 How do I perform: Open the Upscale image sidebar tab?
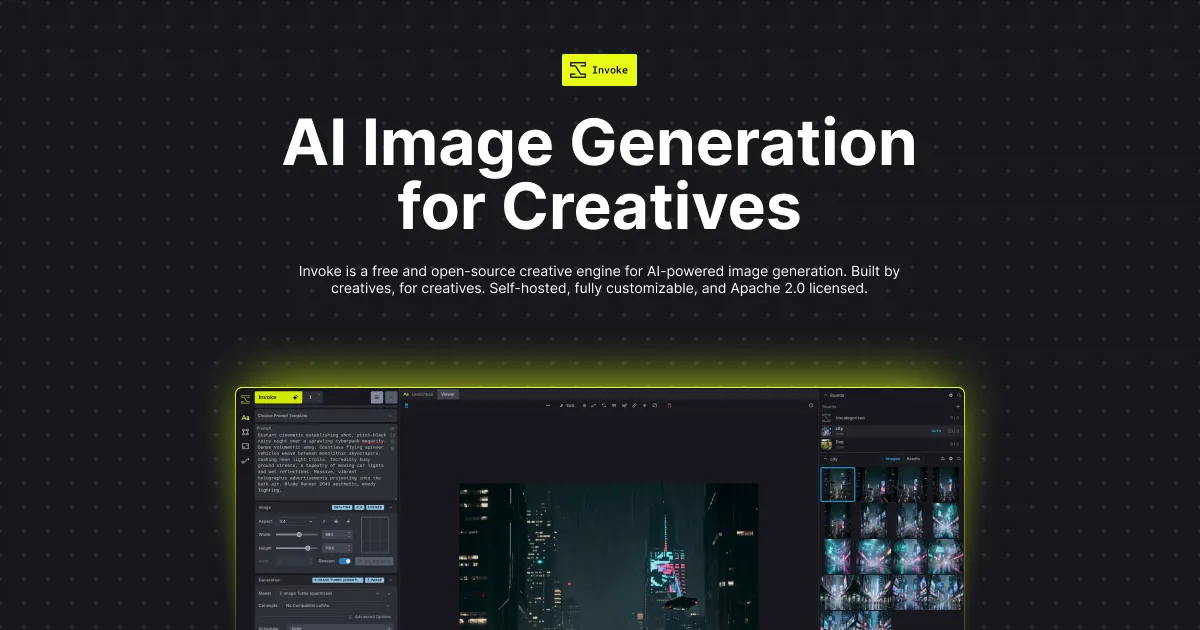coord(245,446)
